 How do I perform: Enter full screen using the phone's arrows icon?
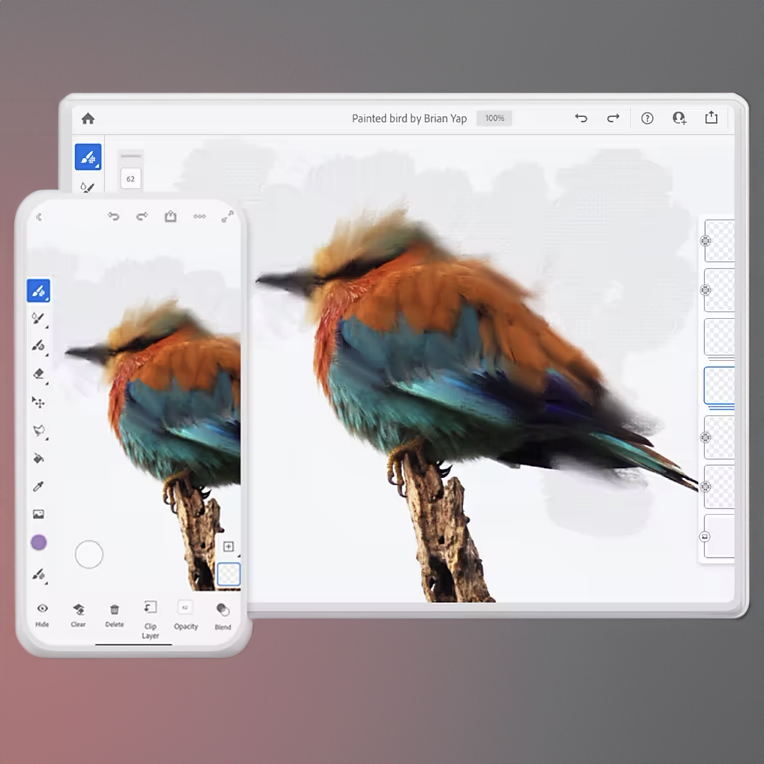point(228,216)
